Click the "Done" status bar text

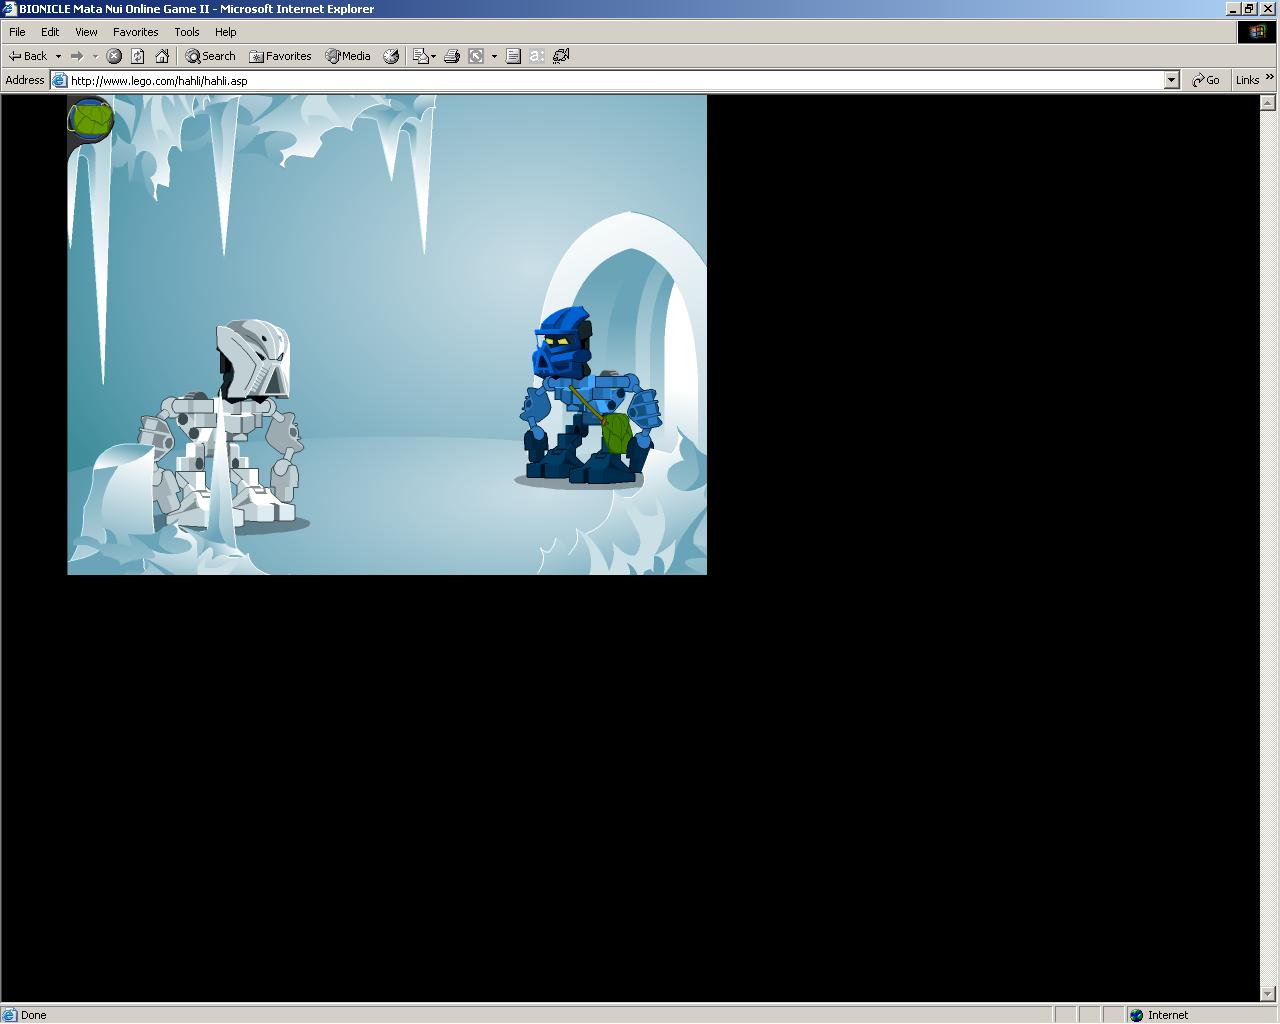(x=33, y=1015)
